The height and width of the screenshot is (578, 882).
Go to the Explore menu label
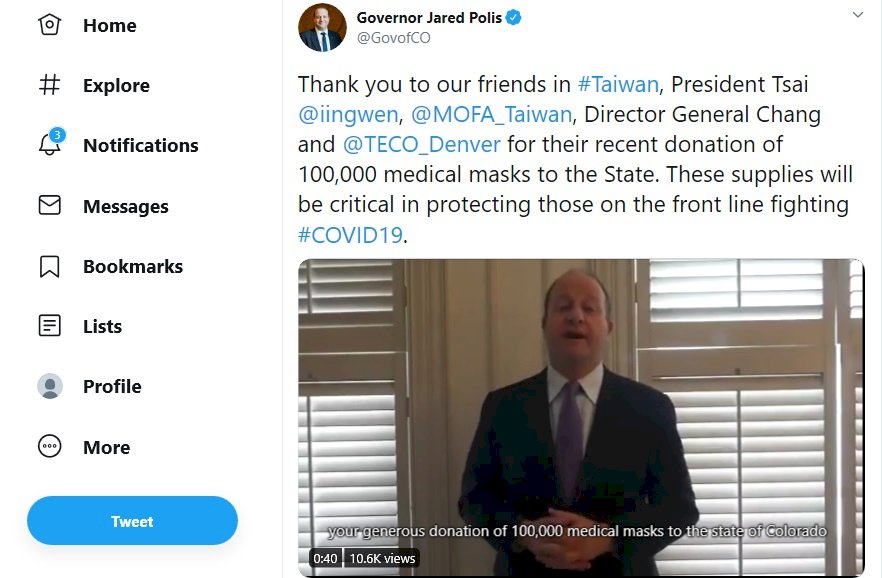[116, 85]
